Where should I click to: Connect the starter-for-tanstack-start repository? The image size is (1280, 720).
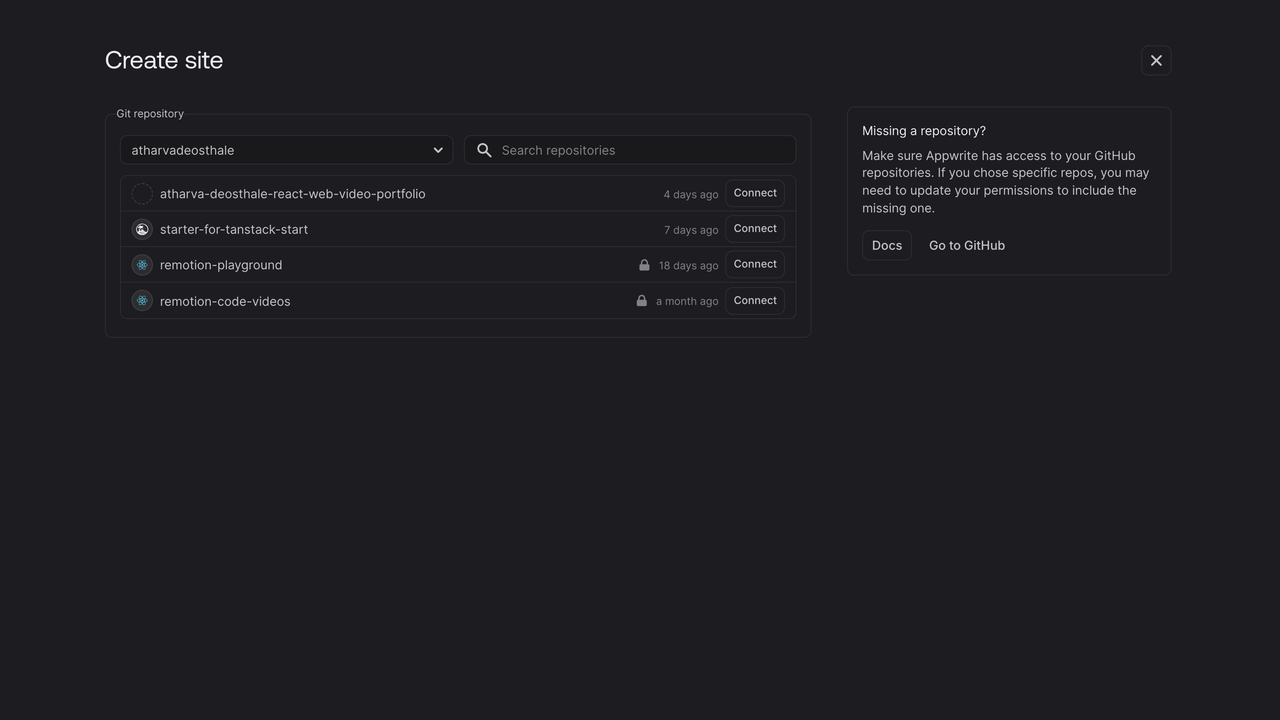[x=754, y=228]
